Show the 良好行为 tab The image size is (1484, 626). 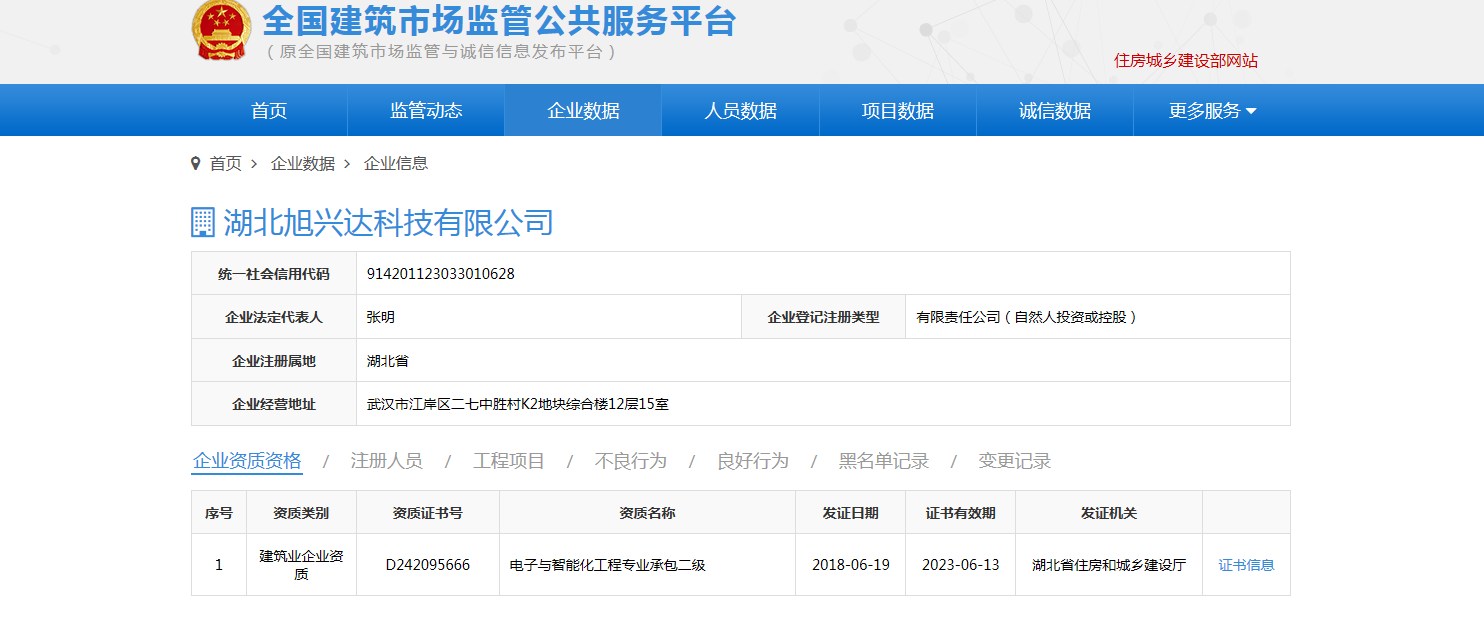[752, 461]
